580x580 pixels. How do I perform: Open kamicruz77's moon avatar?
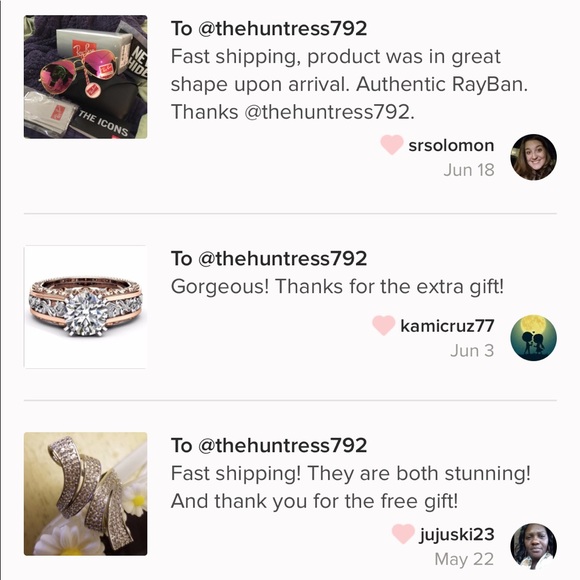(x=533, y=338)
